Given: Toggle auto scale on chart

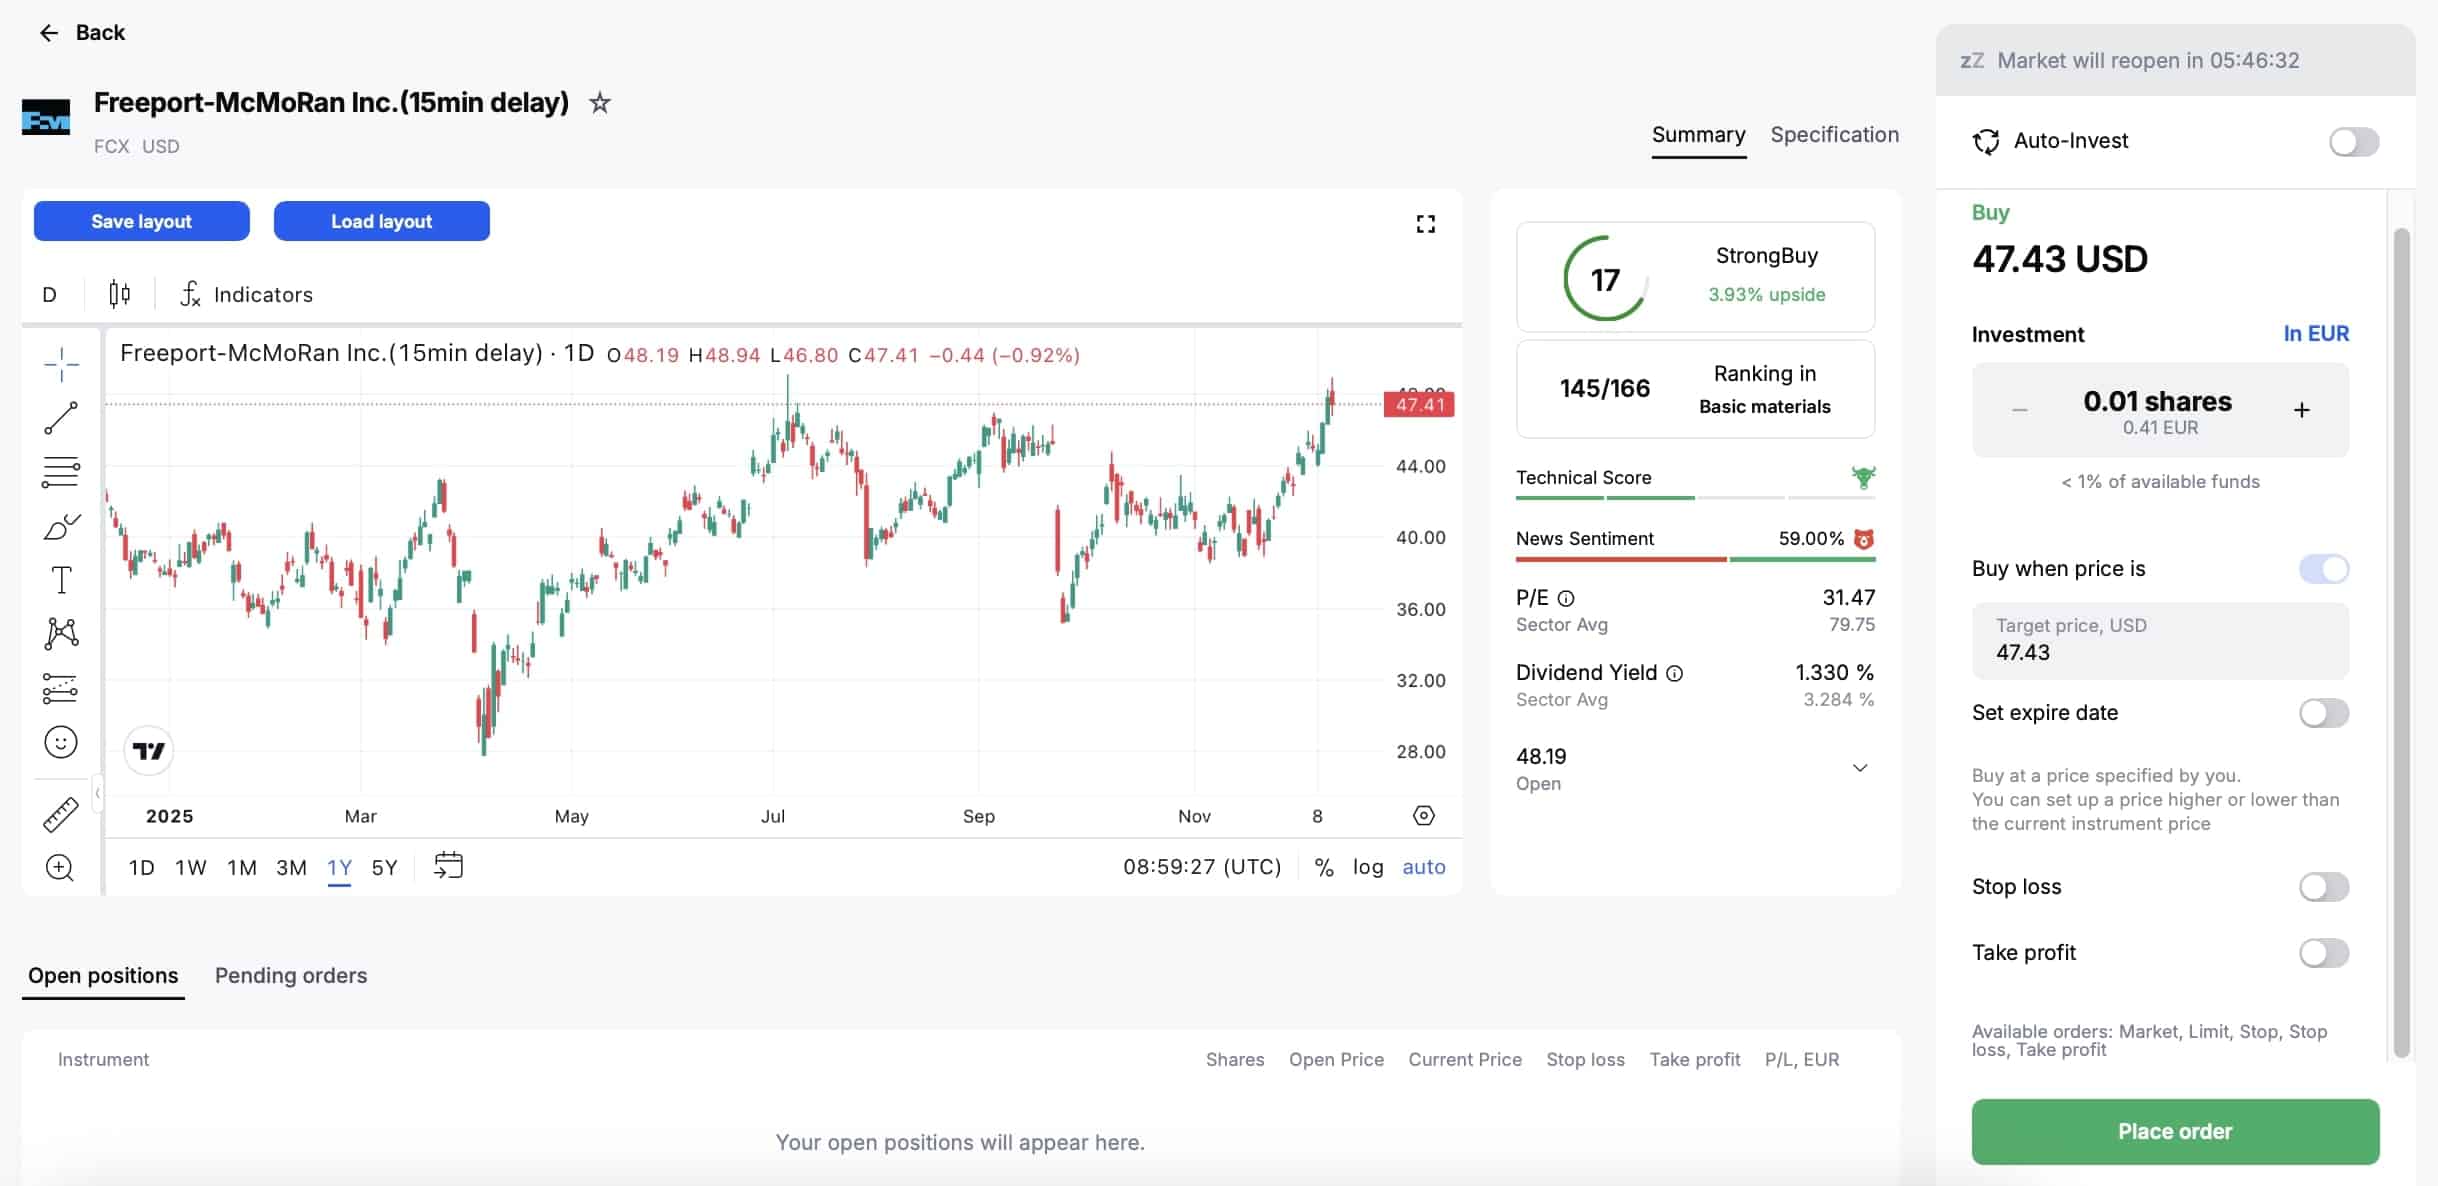Looking at the screenshot, I should 1424,867.
